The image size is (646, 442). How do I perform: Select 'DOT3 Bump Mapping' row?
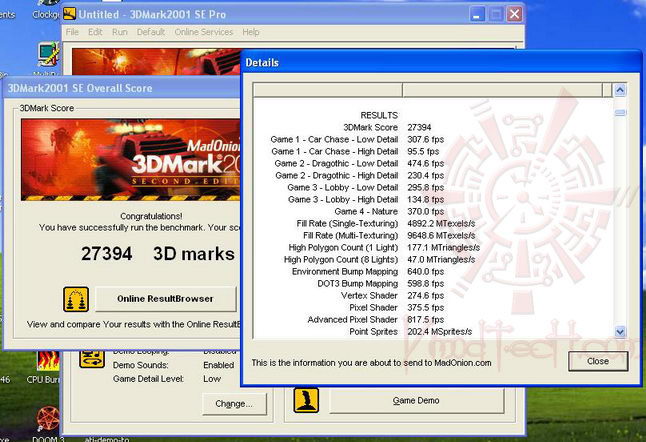coord(433,283)
